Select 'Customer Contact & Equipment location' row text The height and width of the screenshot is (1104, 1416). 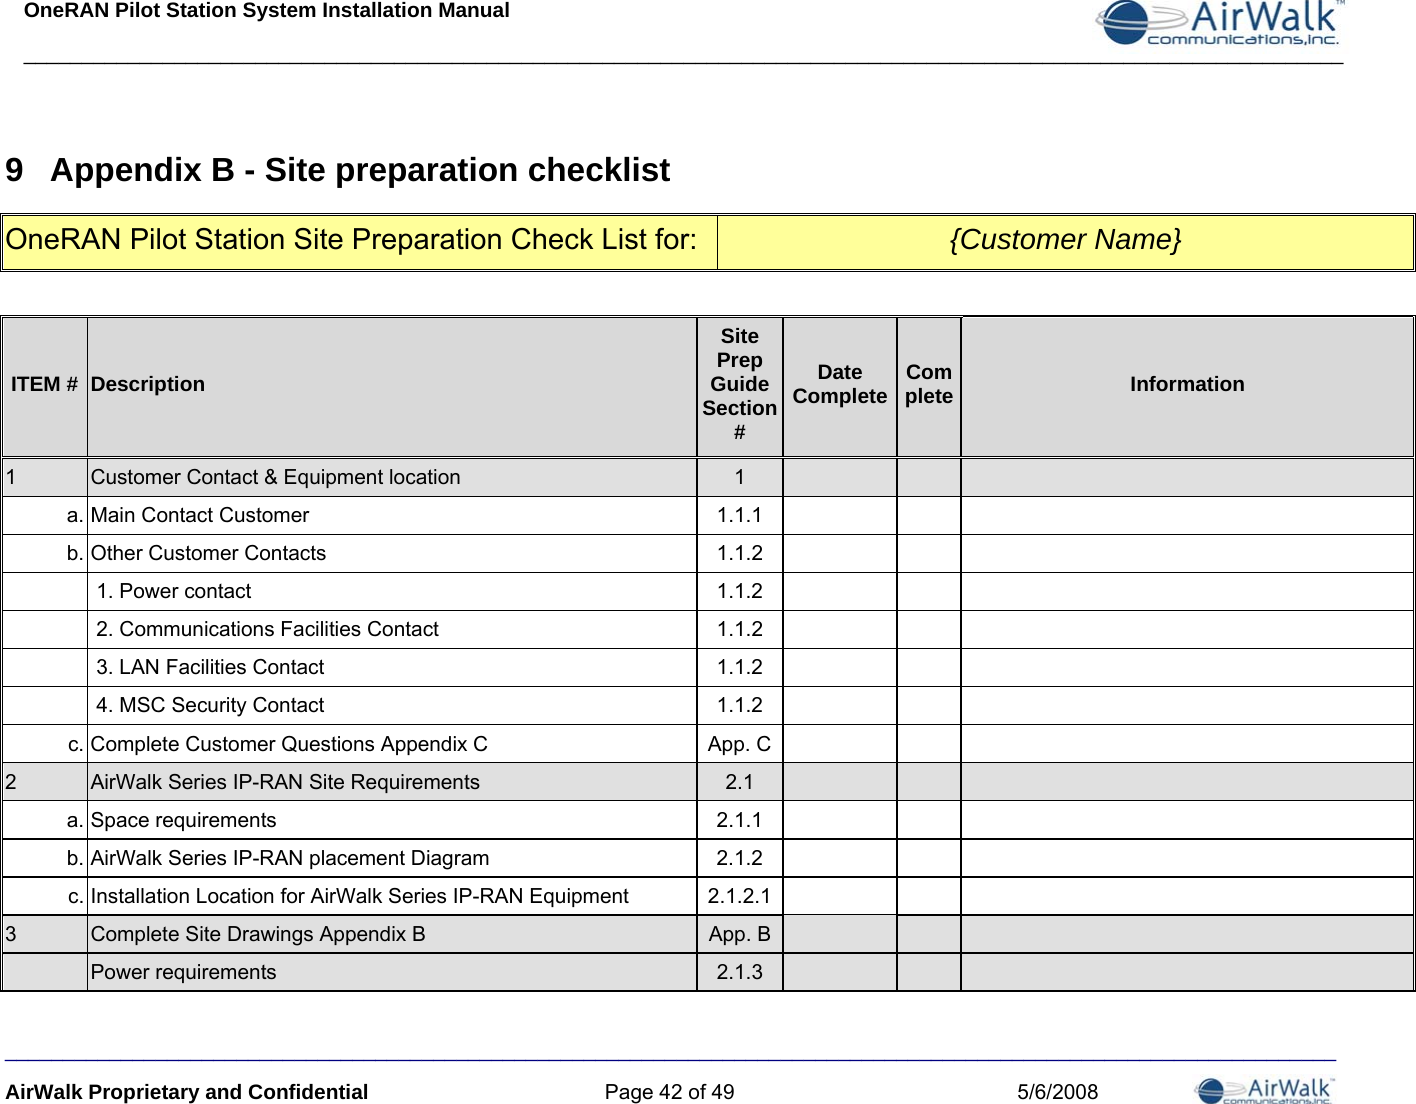click(x=276, y=477)
